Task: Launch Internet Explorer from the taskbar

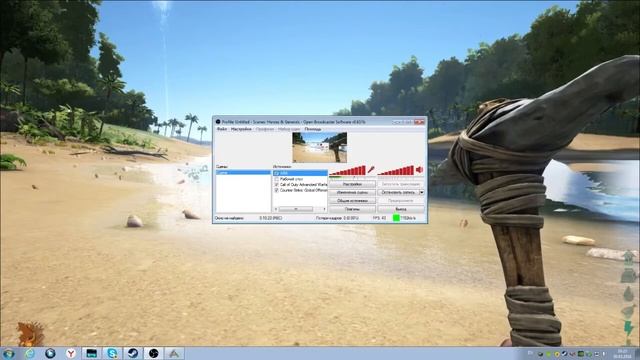Action: (x=29, y=353)
